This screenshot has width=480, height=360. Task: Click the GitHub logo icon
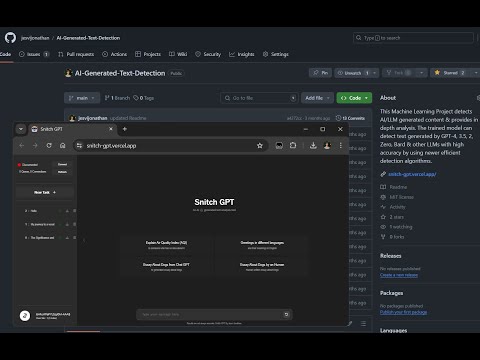(10, 38)
